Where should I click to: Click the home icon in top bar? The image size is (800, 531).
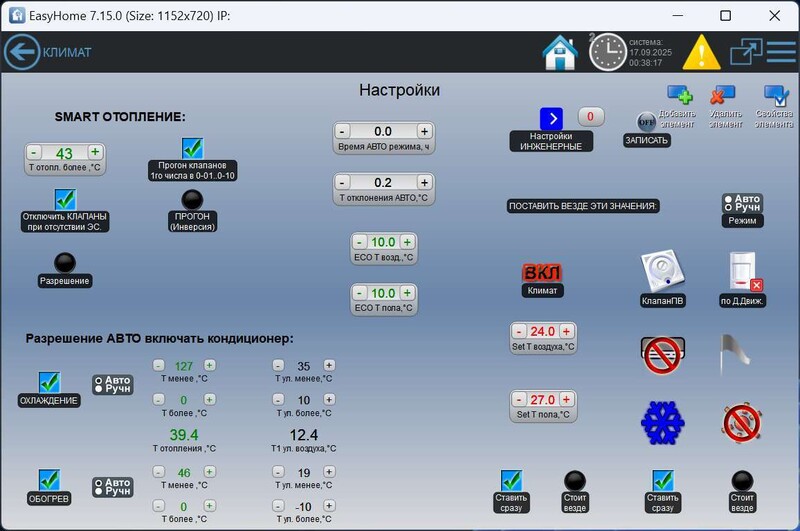560,52
